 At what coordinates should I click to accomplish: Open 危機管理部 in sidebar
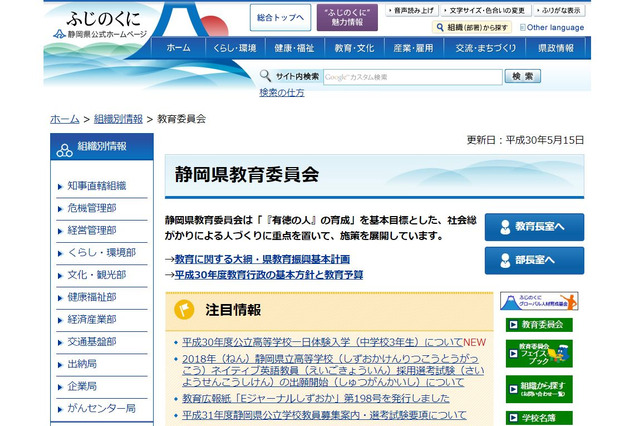pyautogui.click(x=92, y=208)
